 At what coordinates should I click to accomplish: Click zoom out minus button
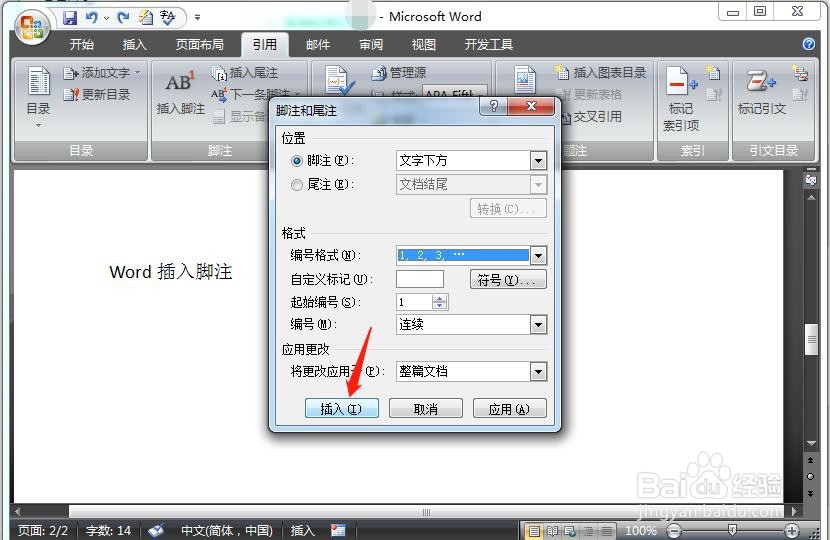674,530
